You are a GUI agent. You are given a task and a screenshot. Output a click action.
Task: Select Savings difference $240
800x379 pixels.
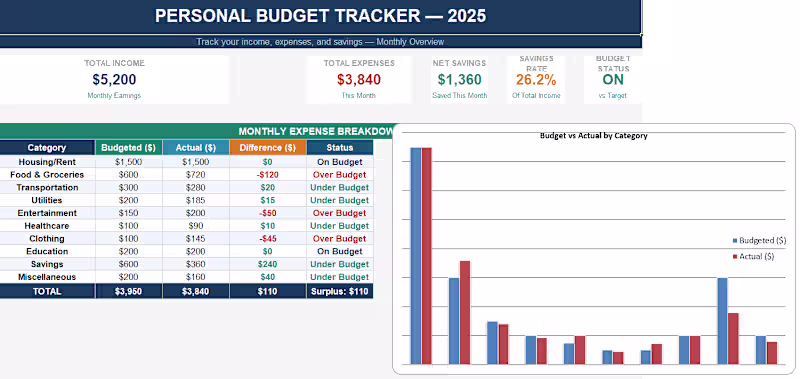coord(268,264)
